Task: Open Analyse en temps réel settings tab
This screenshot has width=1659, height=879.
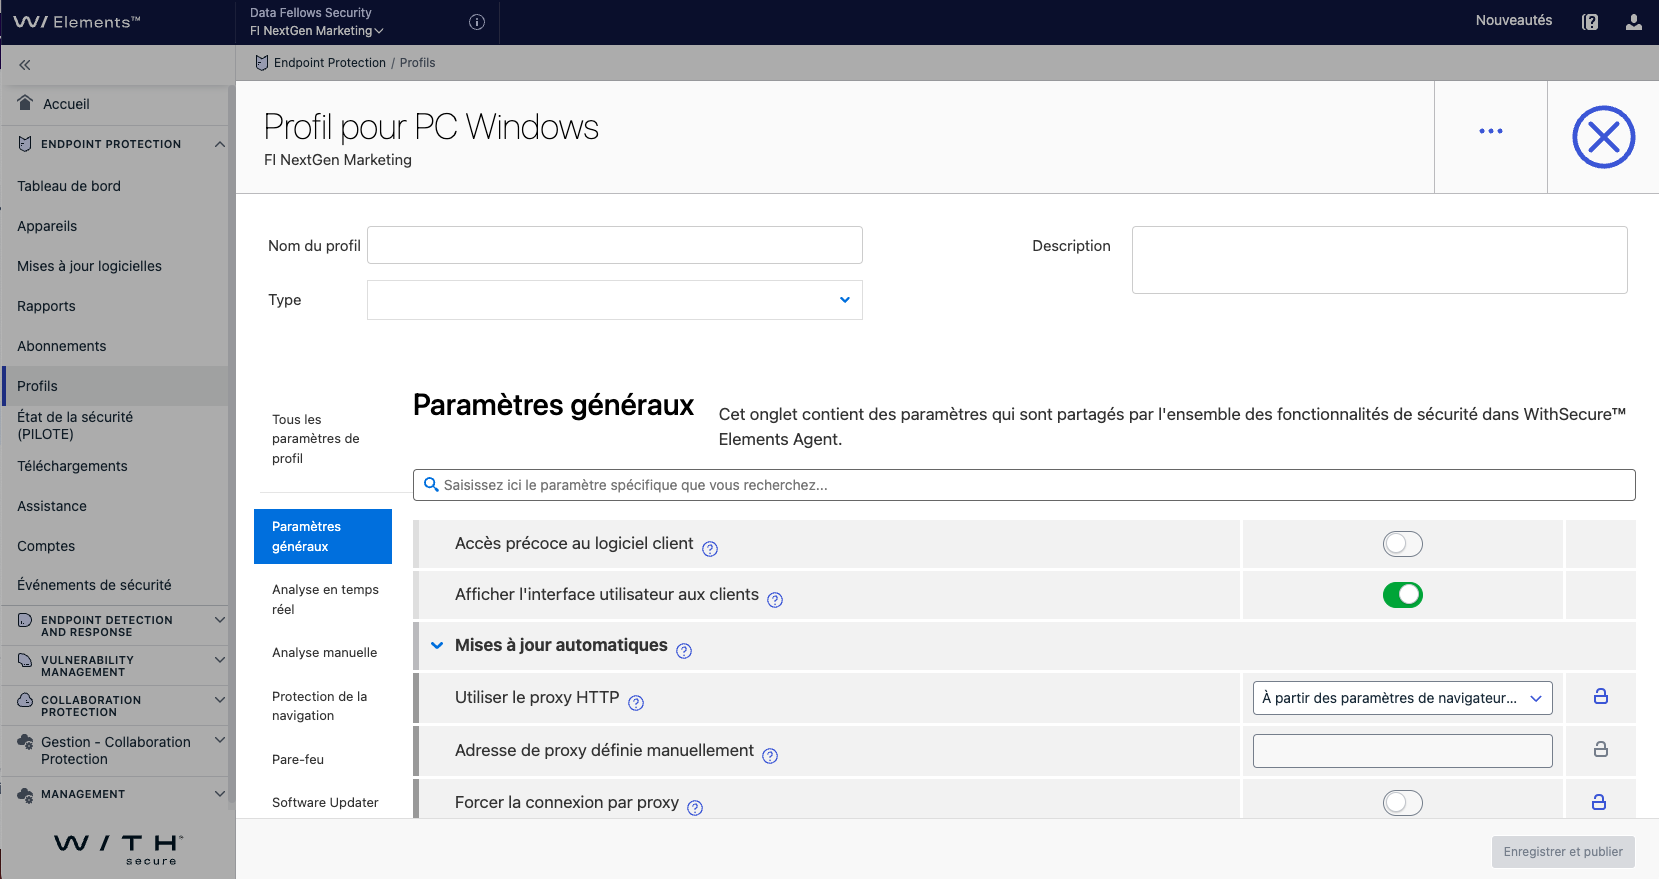Action: 324,599
